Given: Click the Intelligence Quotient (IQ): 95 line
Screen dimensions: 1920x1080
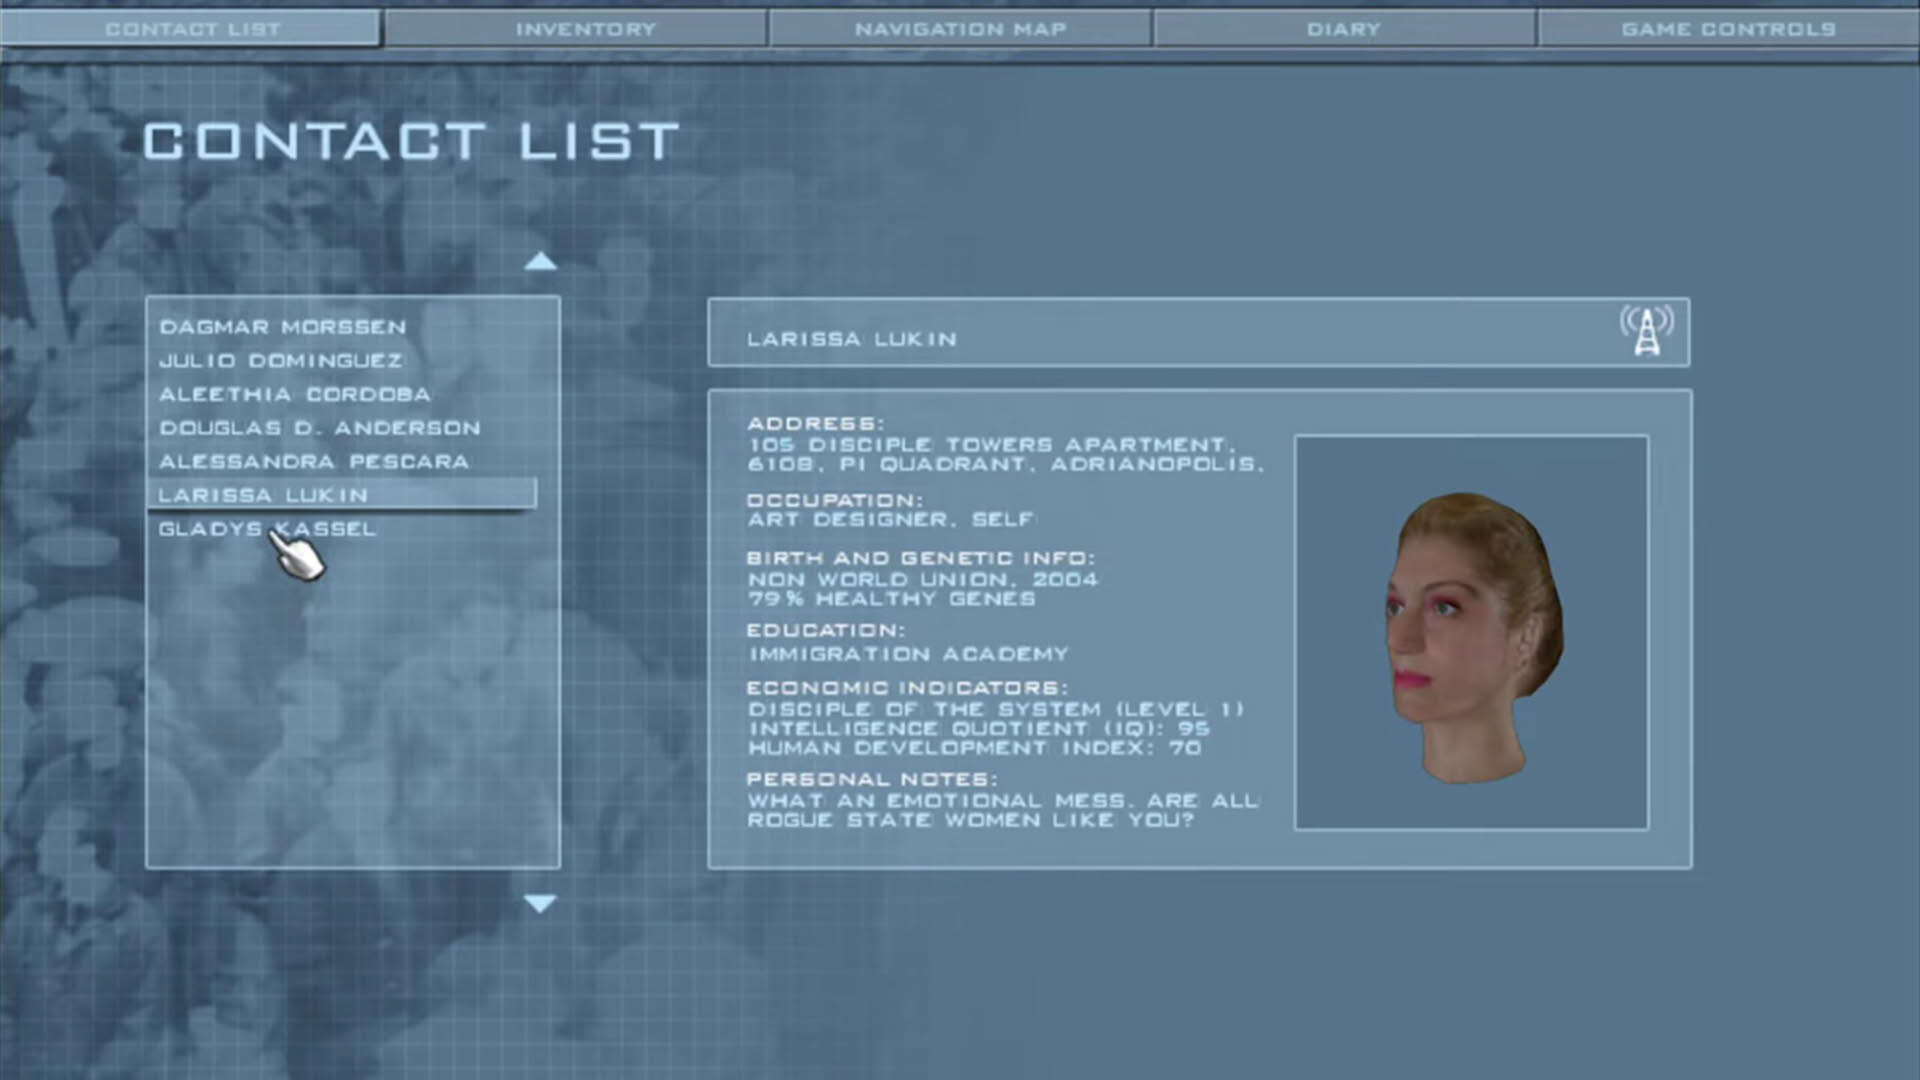Looking at the screenshot, I should [x=979, y=728].
